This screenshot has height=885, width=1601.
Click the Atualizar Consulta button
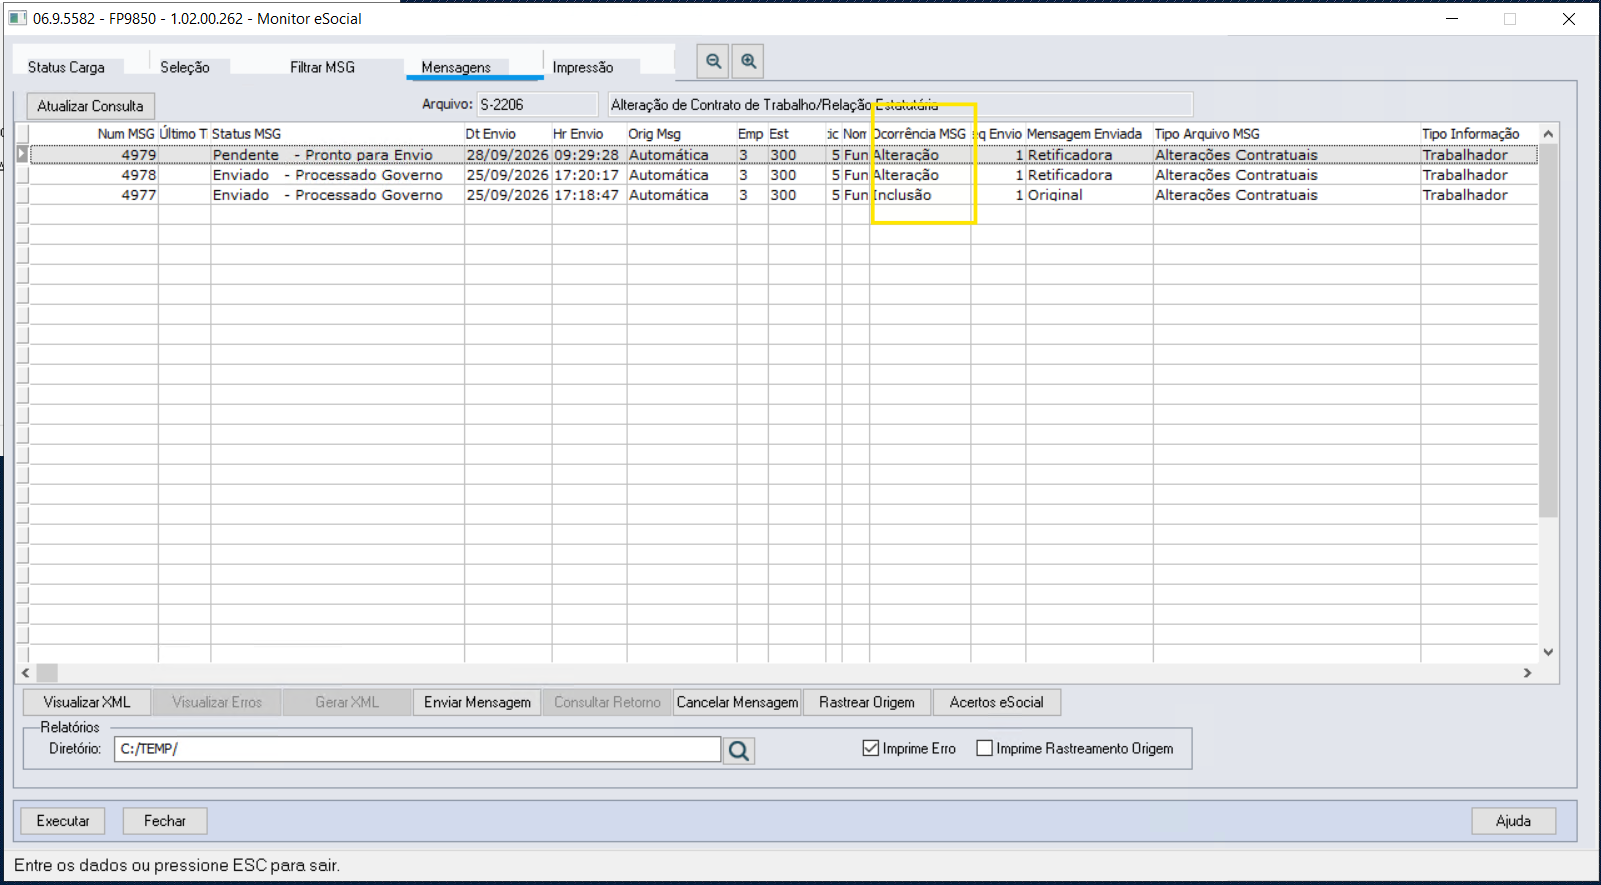90,106
